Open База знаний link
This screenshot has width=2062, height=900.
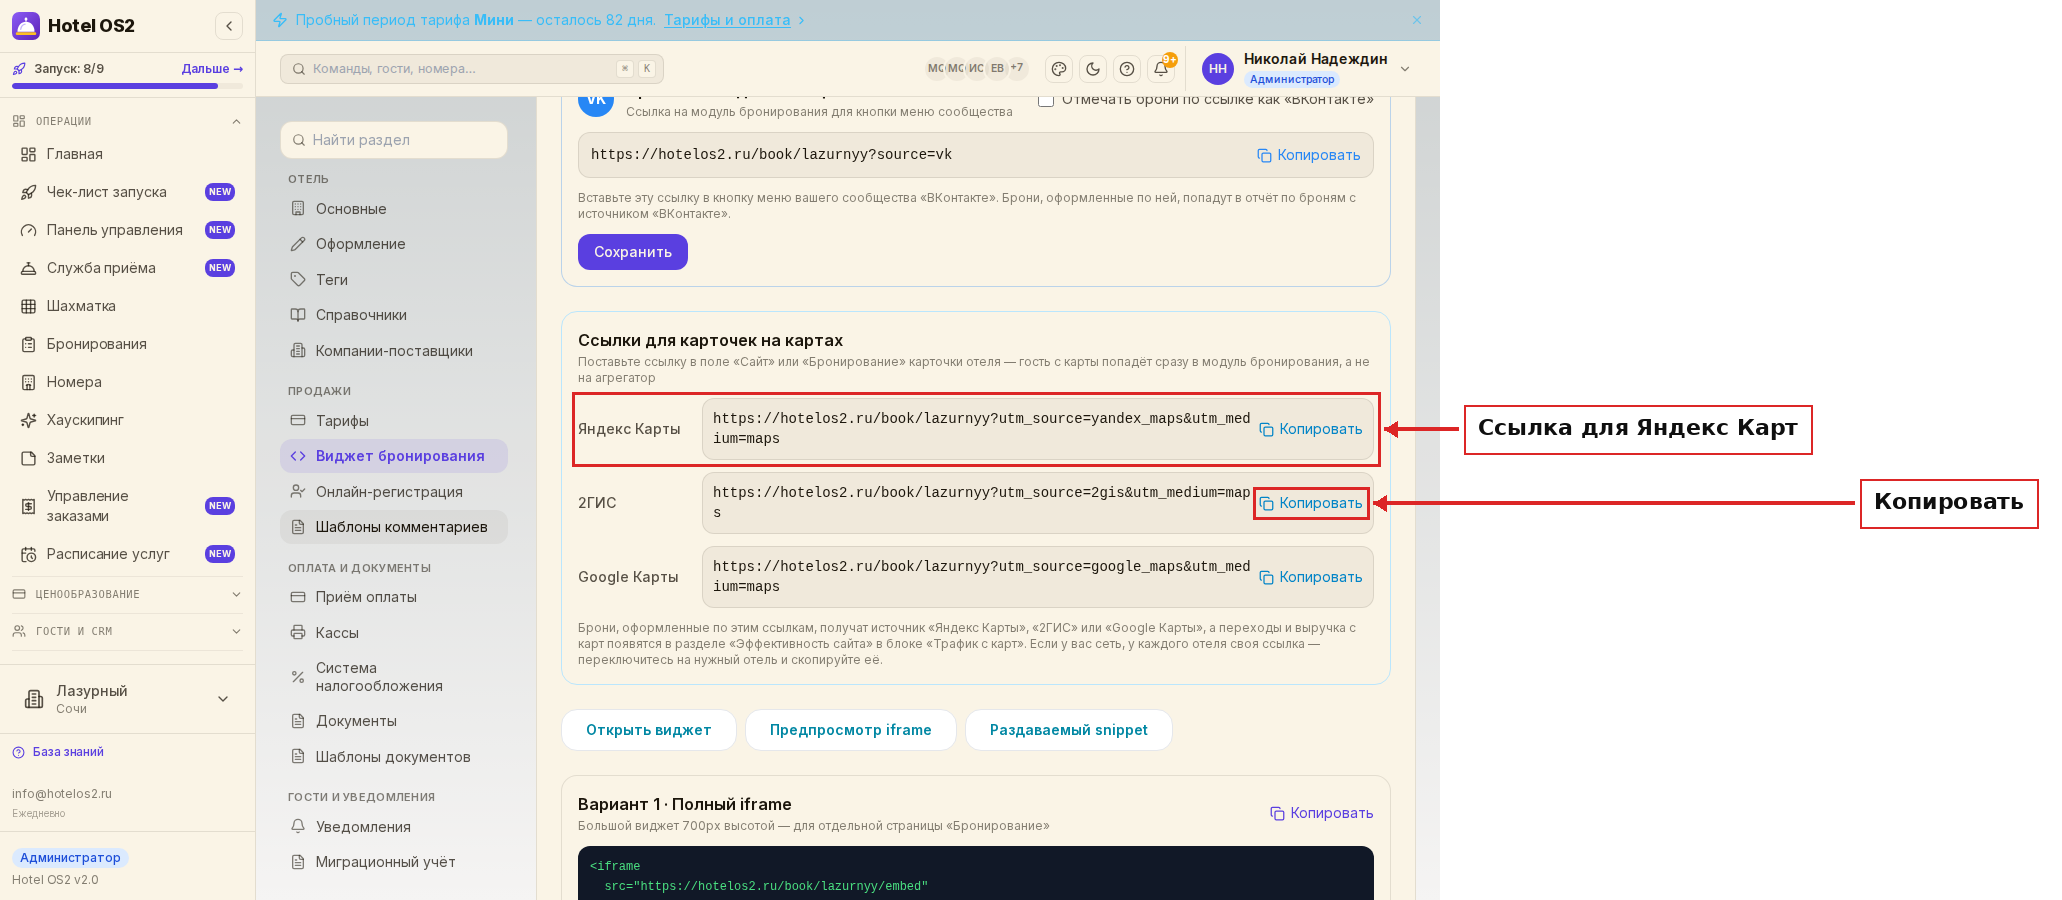tap(59, 752)
